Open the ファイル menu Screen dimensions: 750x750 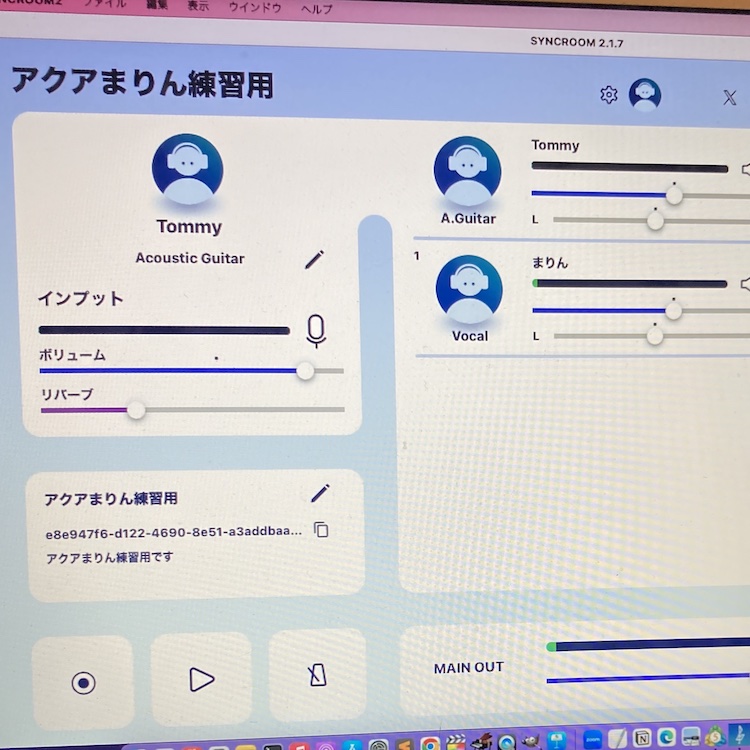[x=104, y=3]
